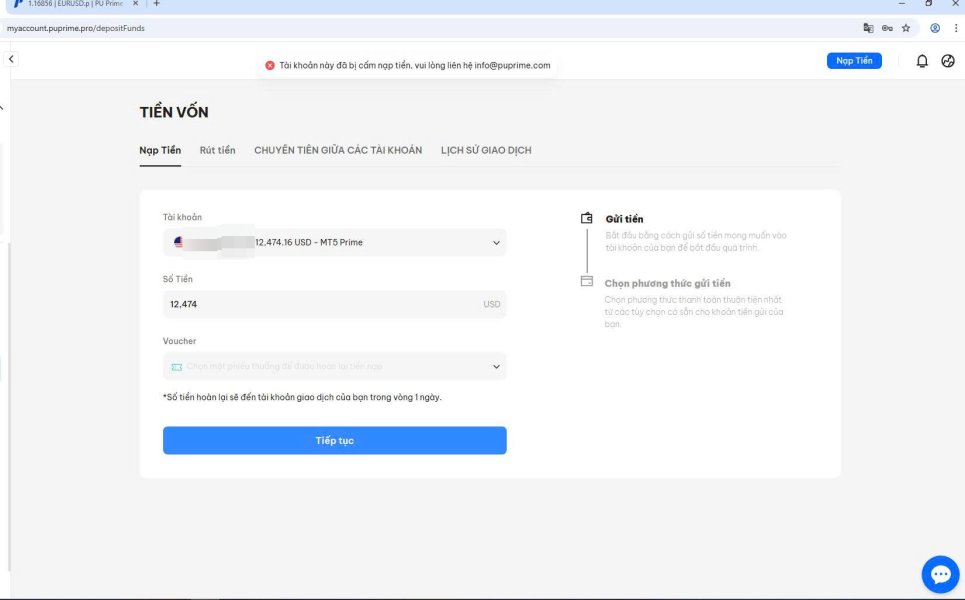Click the password key icon in address bar
The image size is (965, 600).
[x=887, y=28]
